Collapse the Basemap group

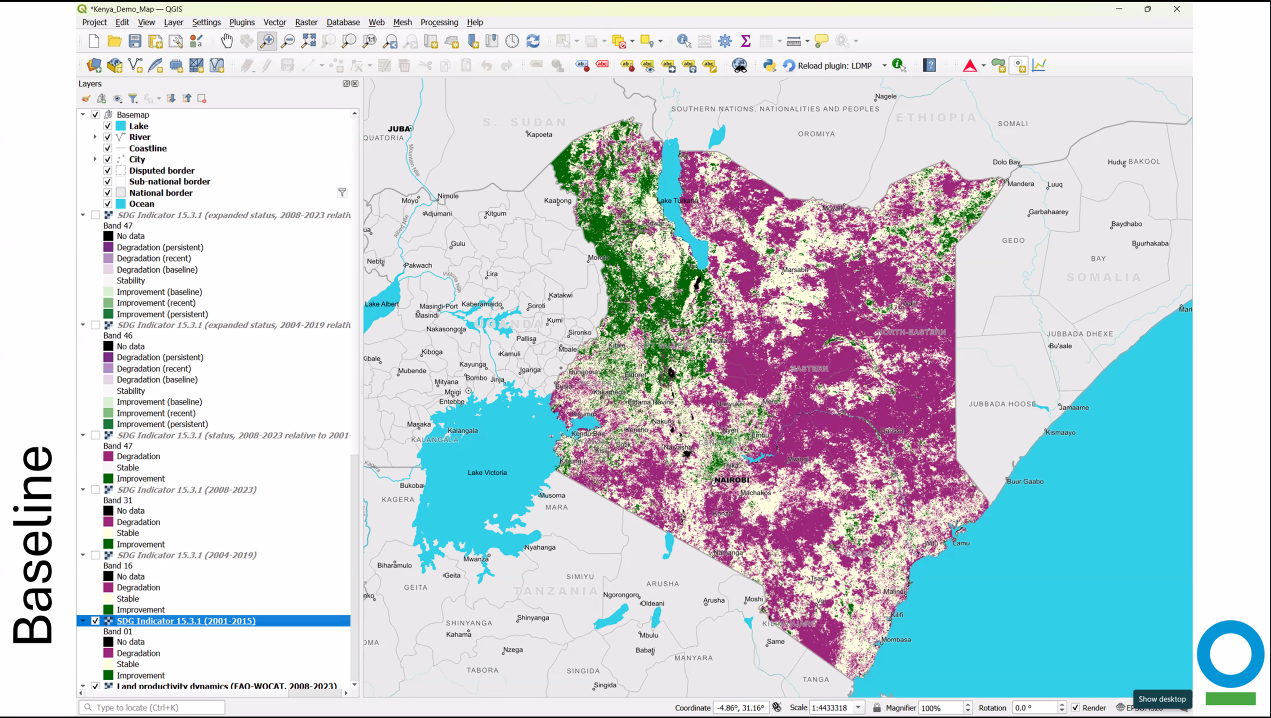click(83, 115)
